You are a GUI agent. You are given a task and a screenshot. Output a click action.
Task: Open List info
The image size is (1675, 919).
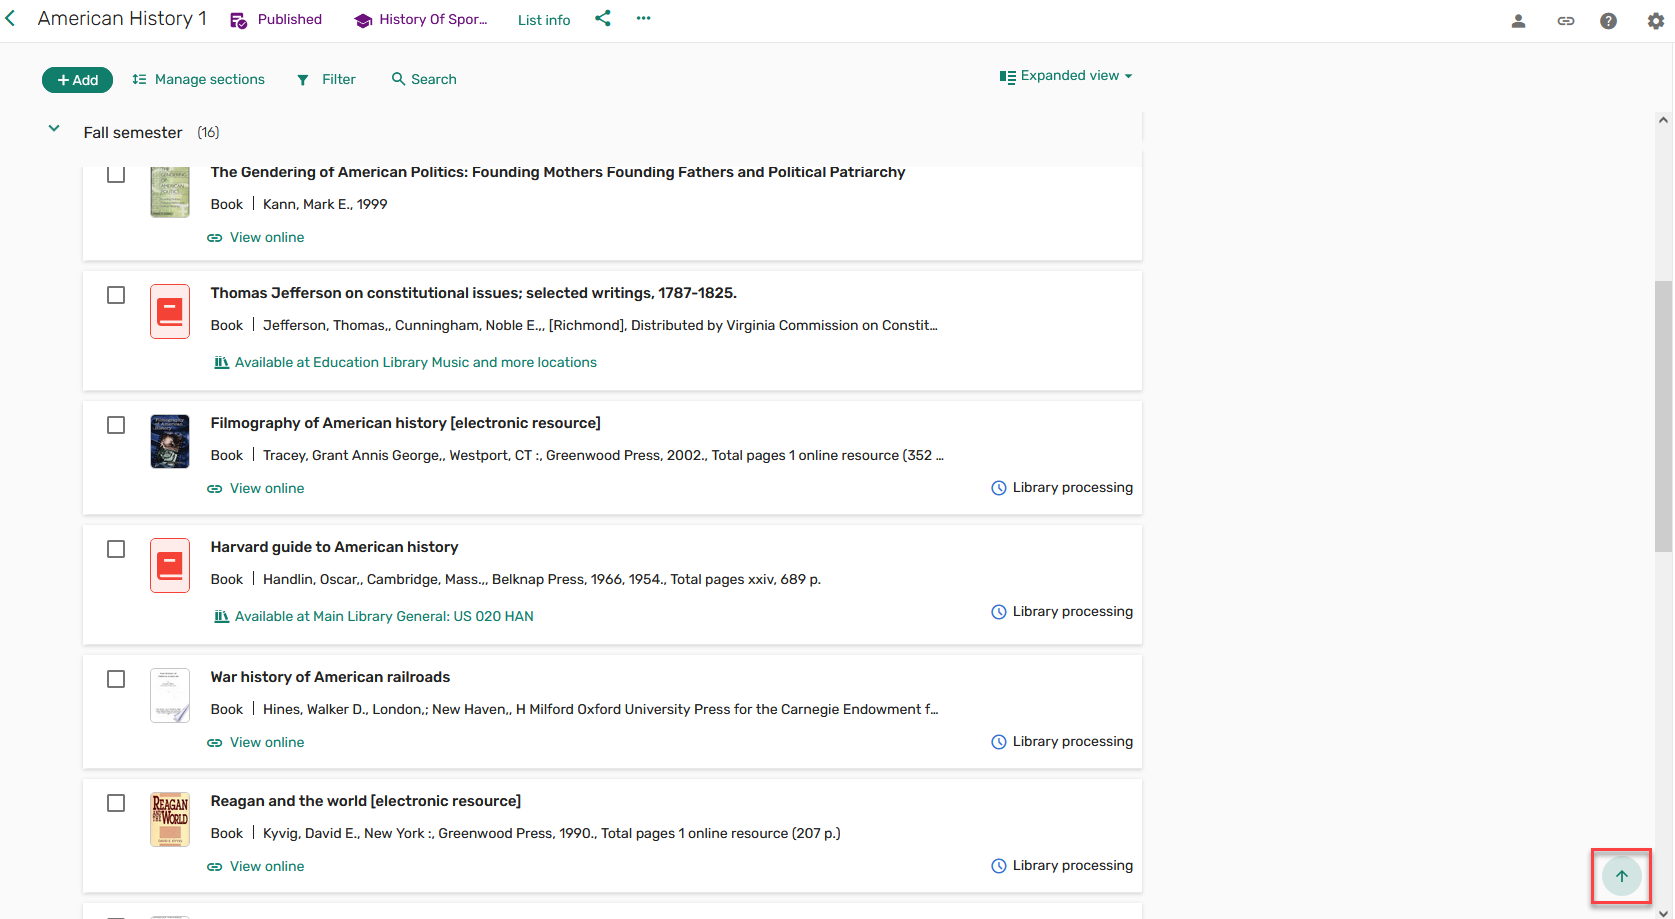point(544,20)
